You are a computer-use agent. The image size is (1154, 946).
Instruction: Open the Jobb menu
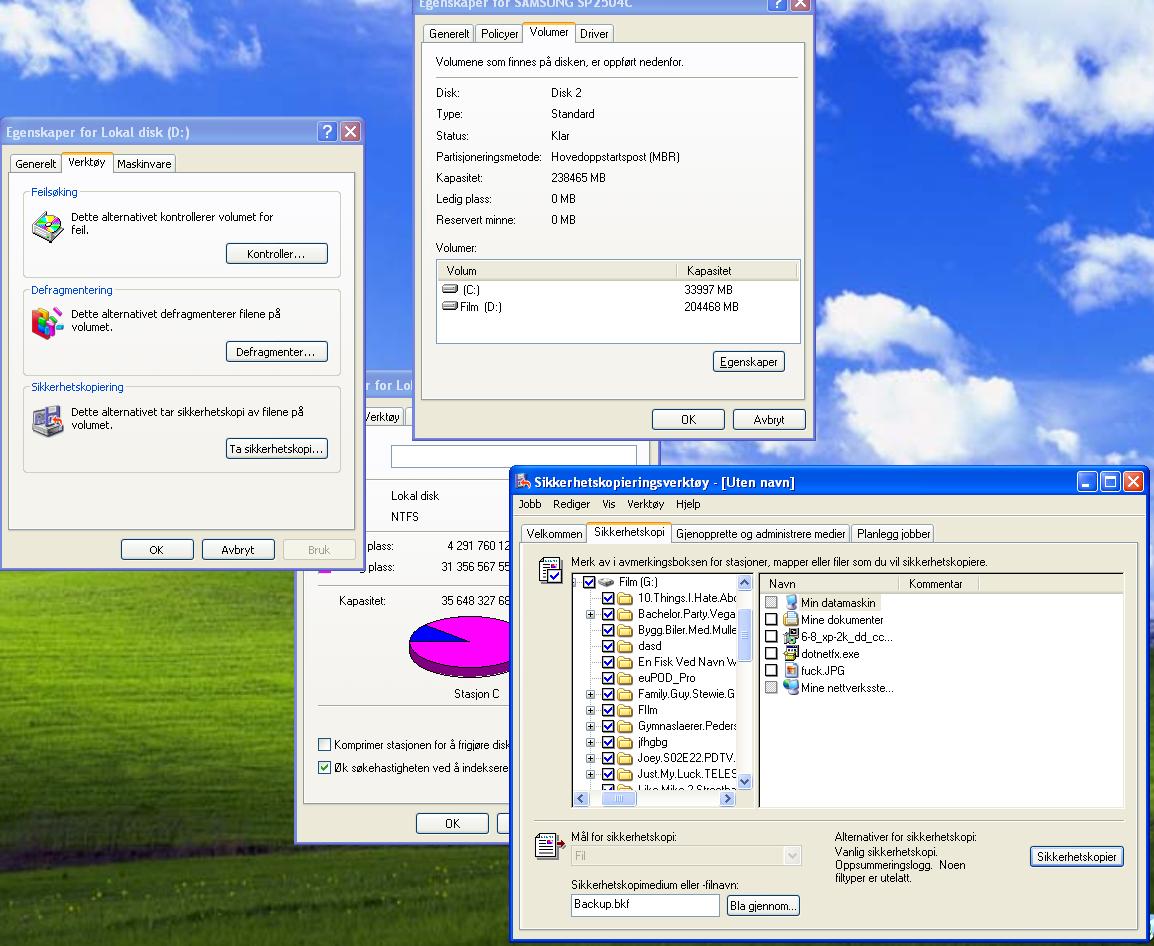(x=530, y=504)
